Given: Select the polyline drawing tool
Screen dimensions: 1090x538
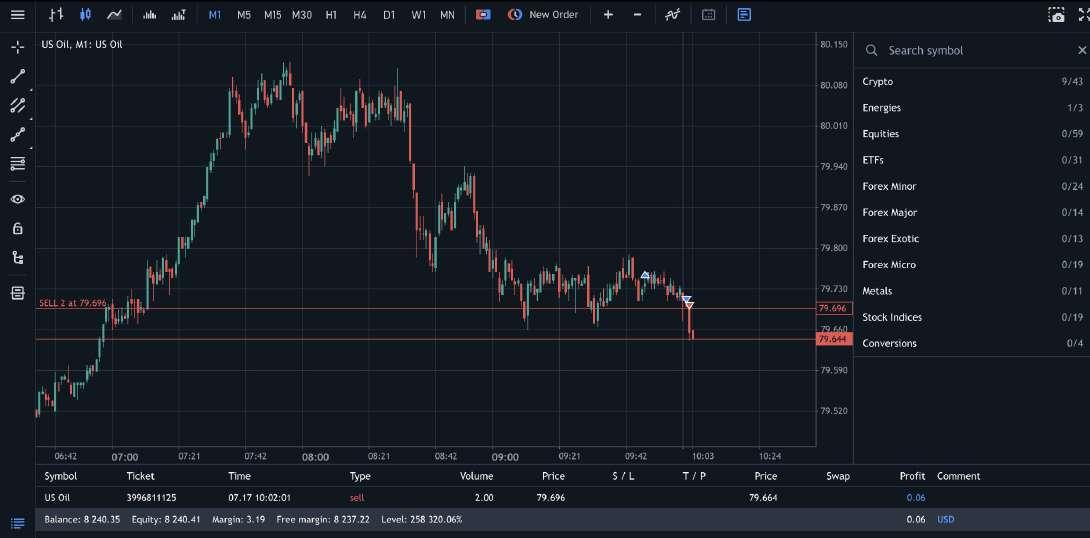Looking at the screenshot, I should pyautogui.click(x=18, y=135).
